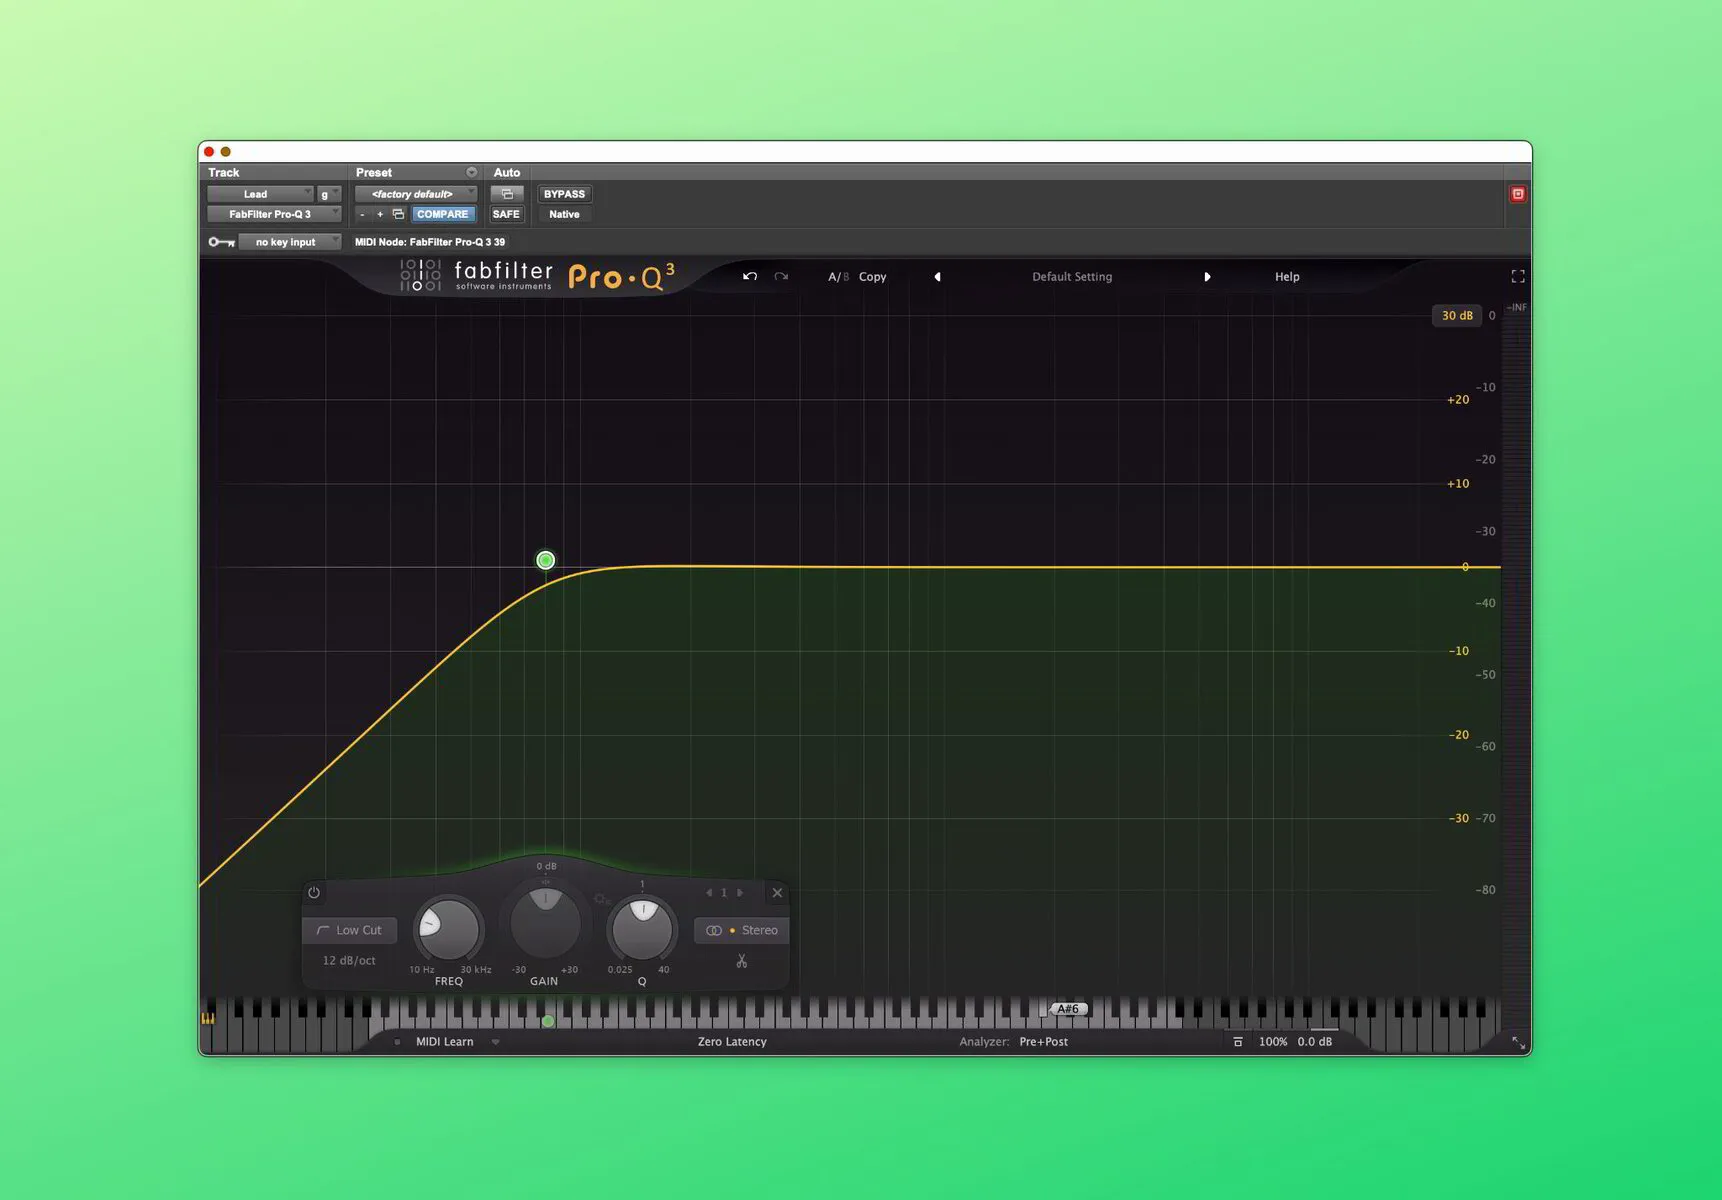Select previous band arrow
This screenshot has width=1722, height=1200.
[709, 893]
